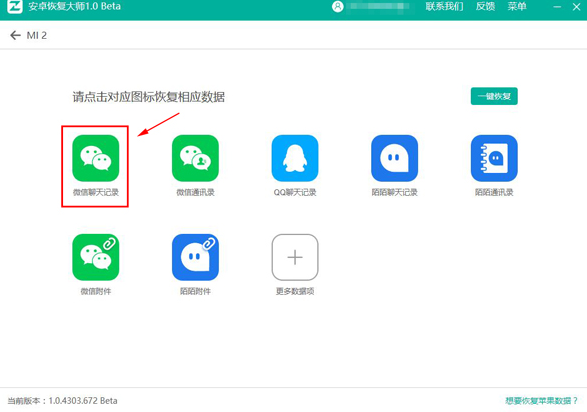Viewport: 587px width, 412px height.
Task: Click the 微信通讯录 label text
Action: pyautogui.click(x=195, y=192)
